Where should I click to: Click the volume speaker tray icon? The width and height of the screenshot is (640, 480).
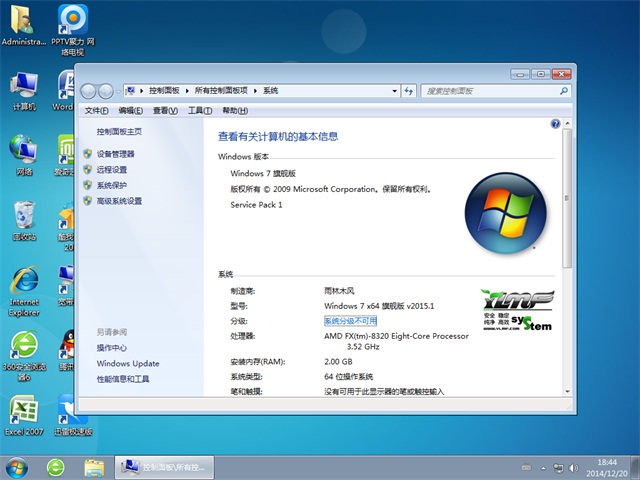click(573, 468)
